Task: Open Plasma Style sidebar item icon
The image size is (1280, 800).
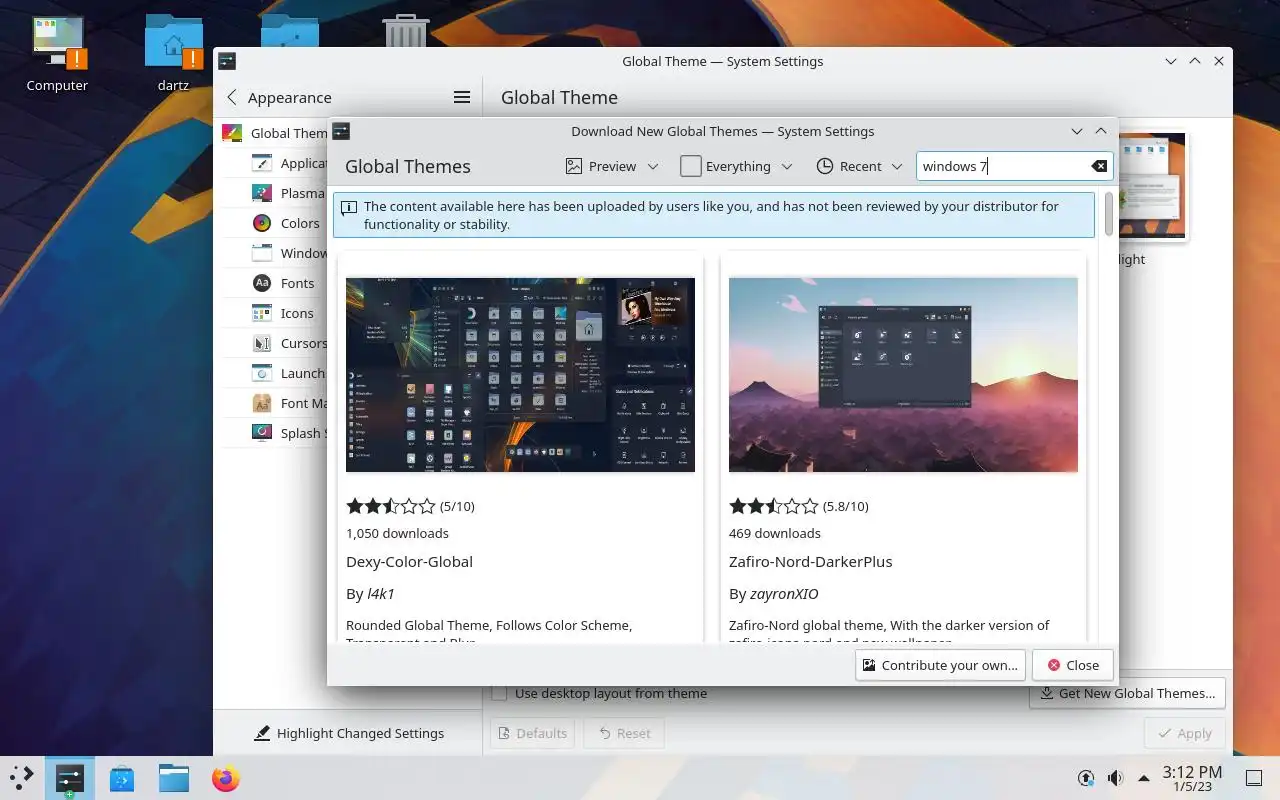Action: click(262, 193)
